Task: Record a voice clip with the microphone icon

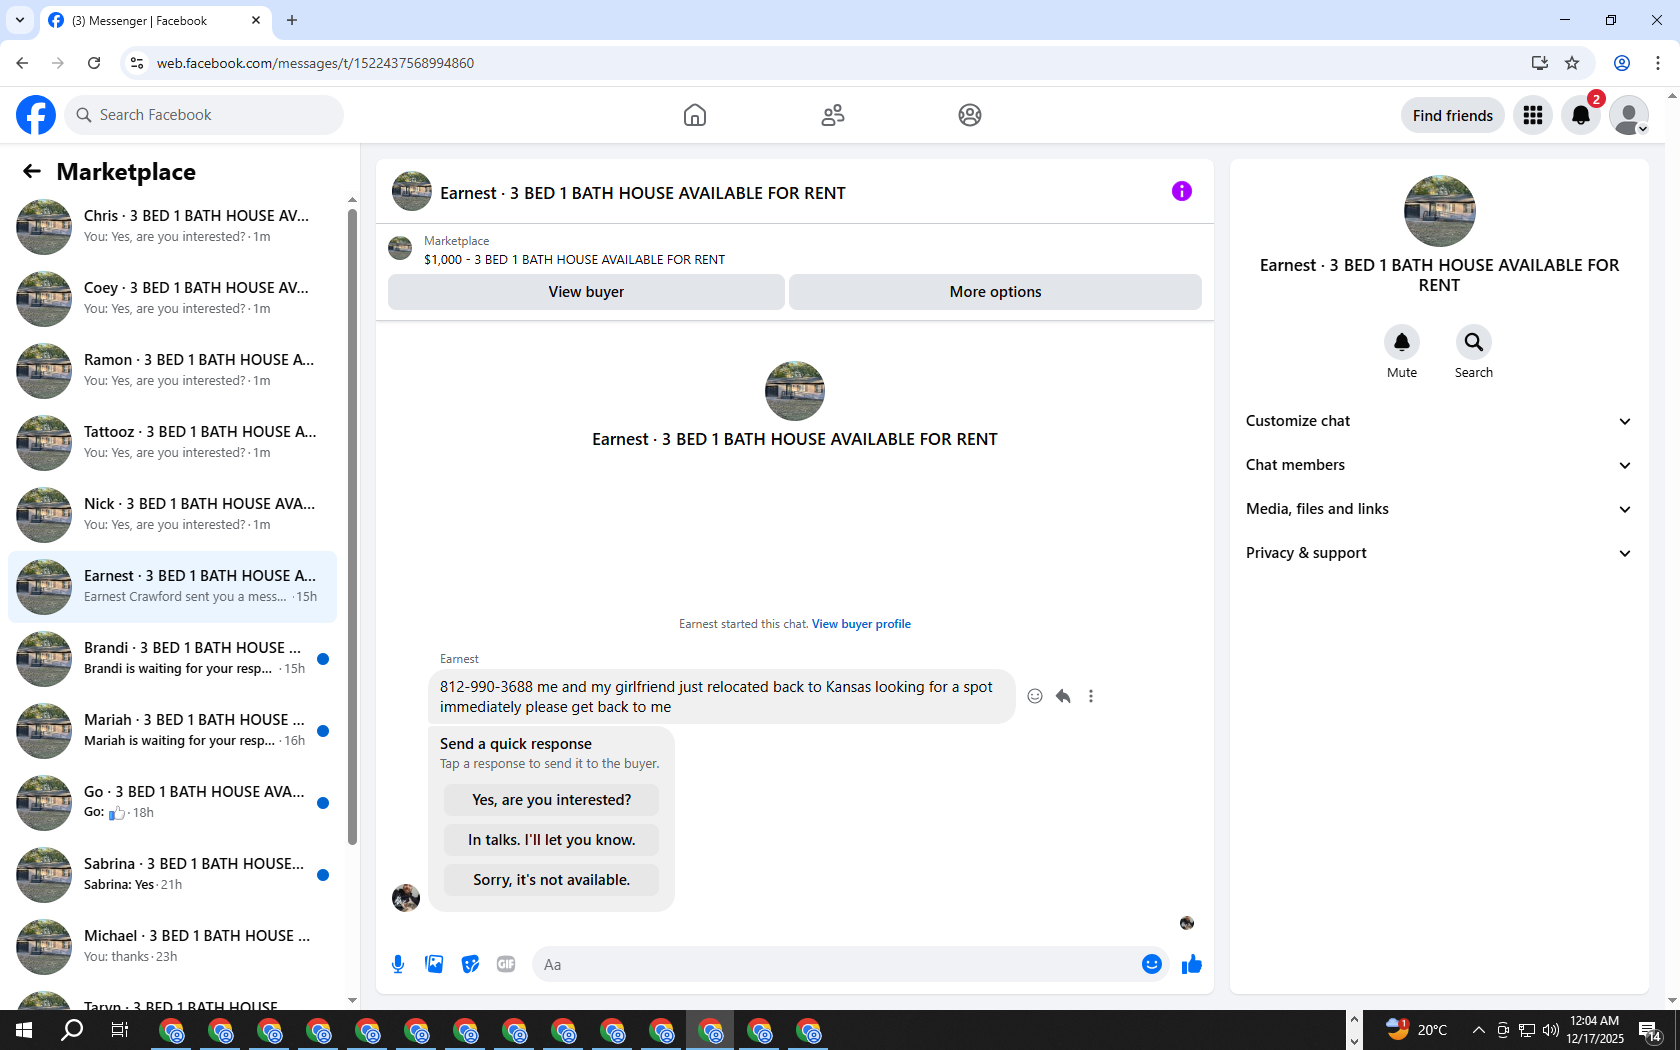Action: click(398, 964)
